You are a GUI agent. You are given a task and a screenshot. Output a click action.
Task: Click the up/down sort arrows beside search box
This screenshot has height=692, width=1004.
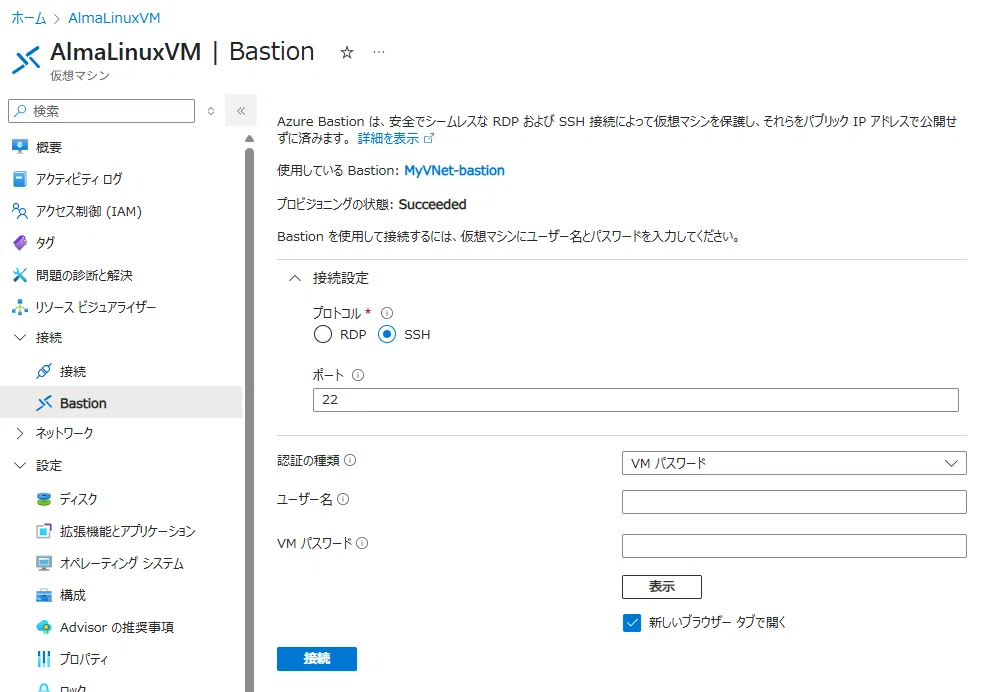click(x=211, y=111)
